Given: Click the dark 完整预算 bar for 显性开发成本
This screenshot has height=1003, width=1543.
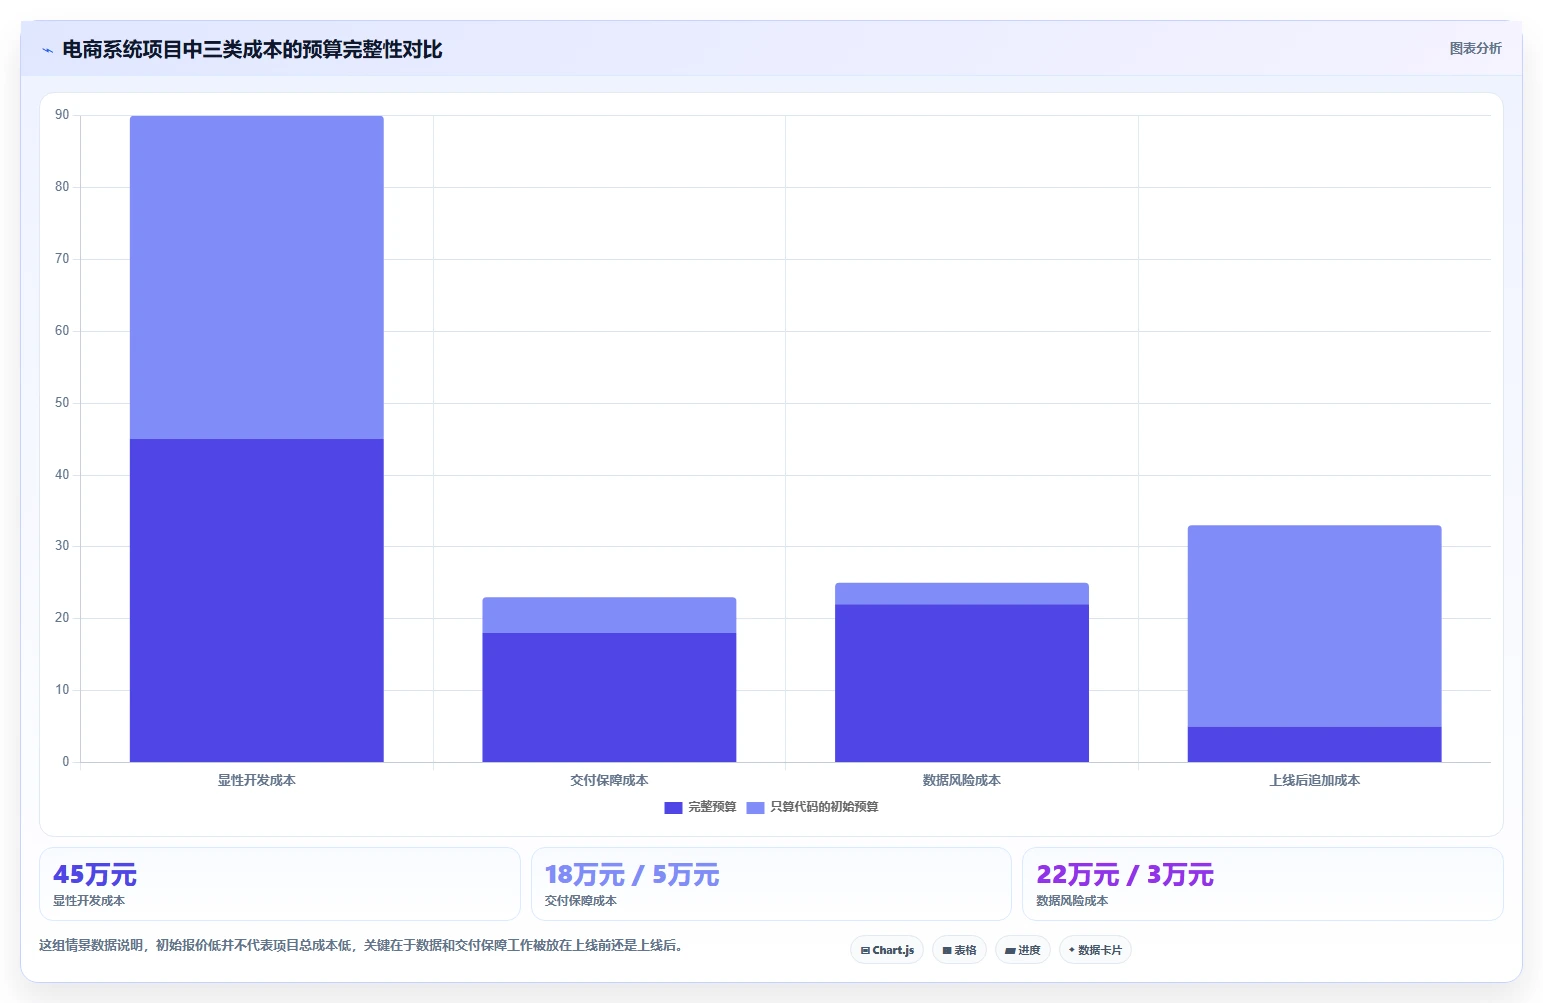Looking at the screenshot, I should (x=257, y=600).
